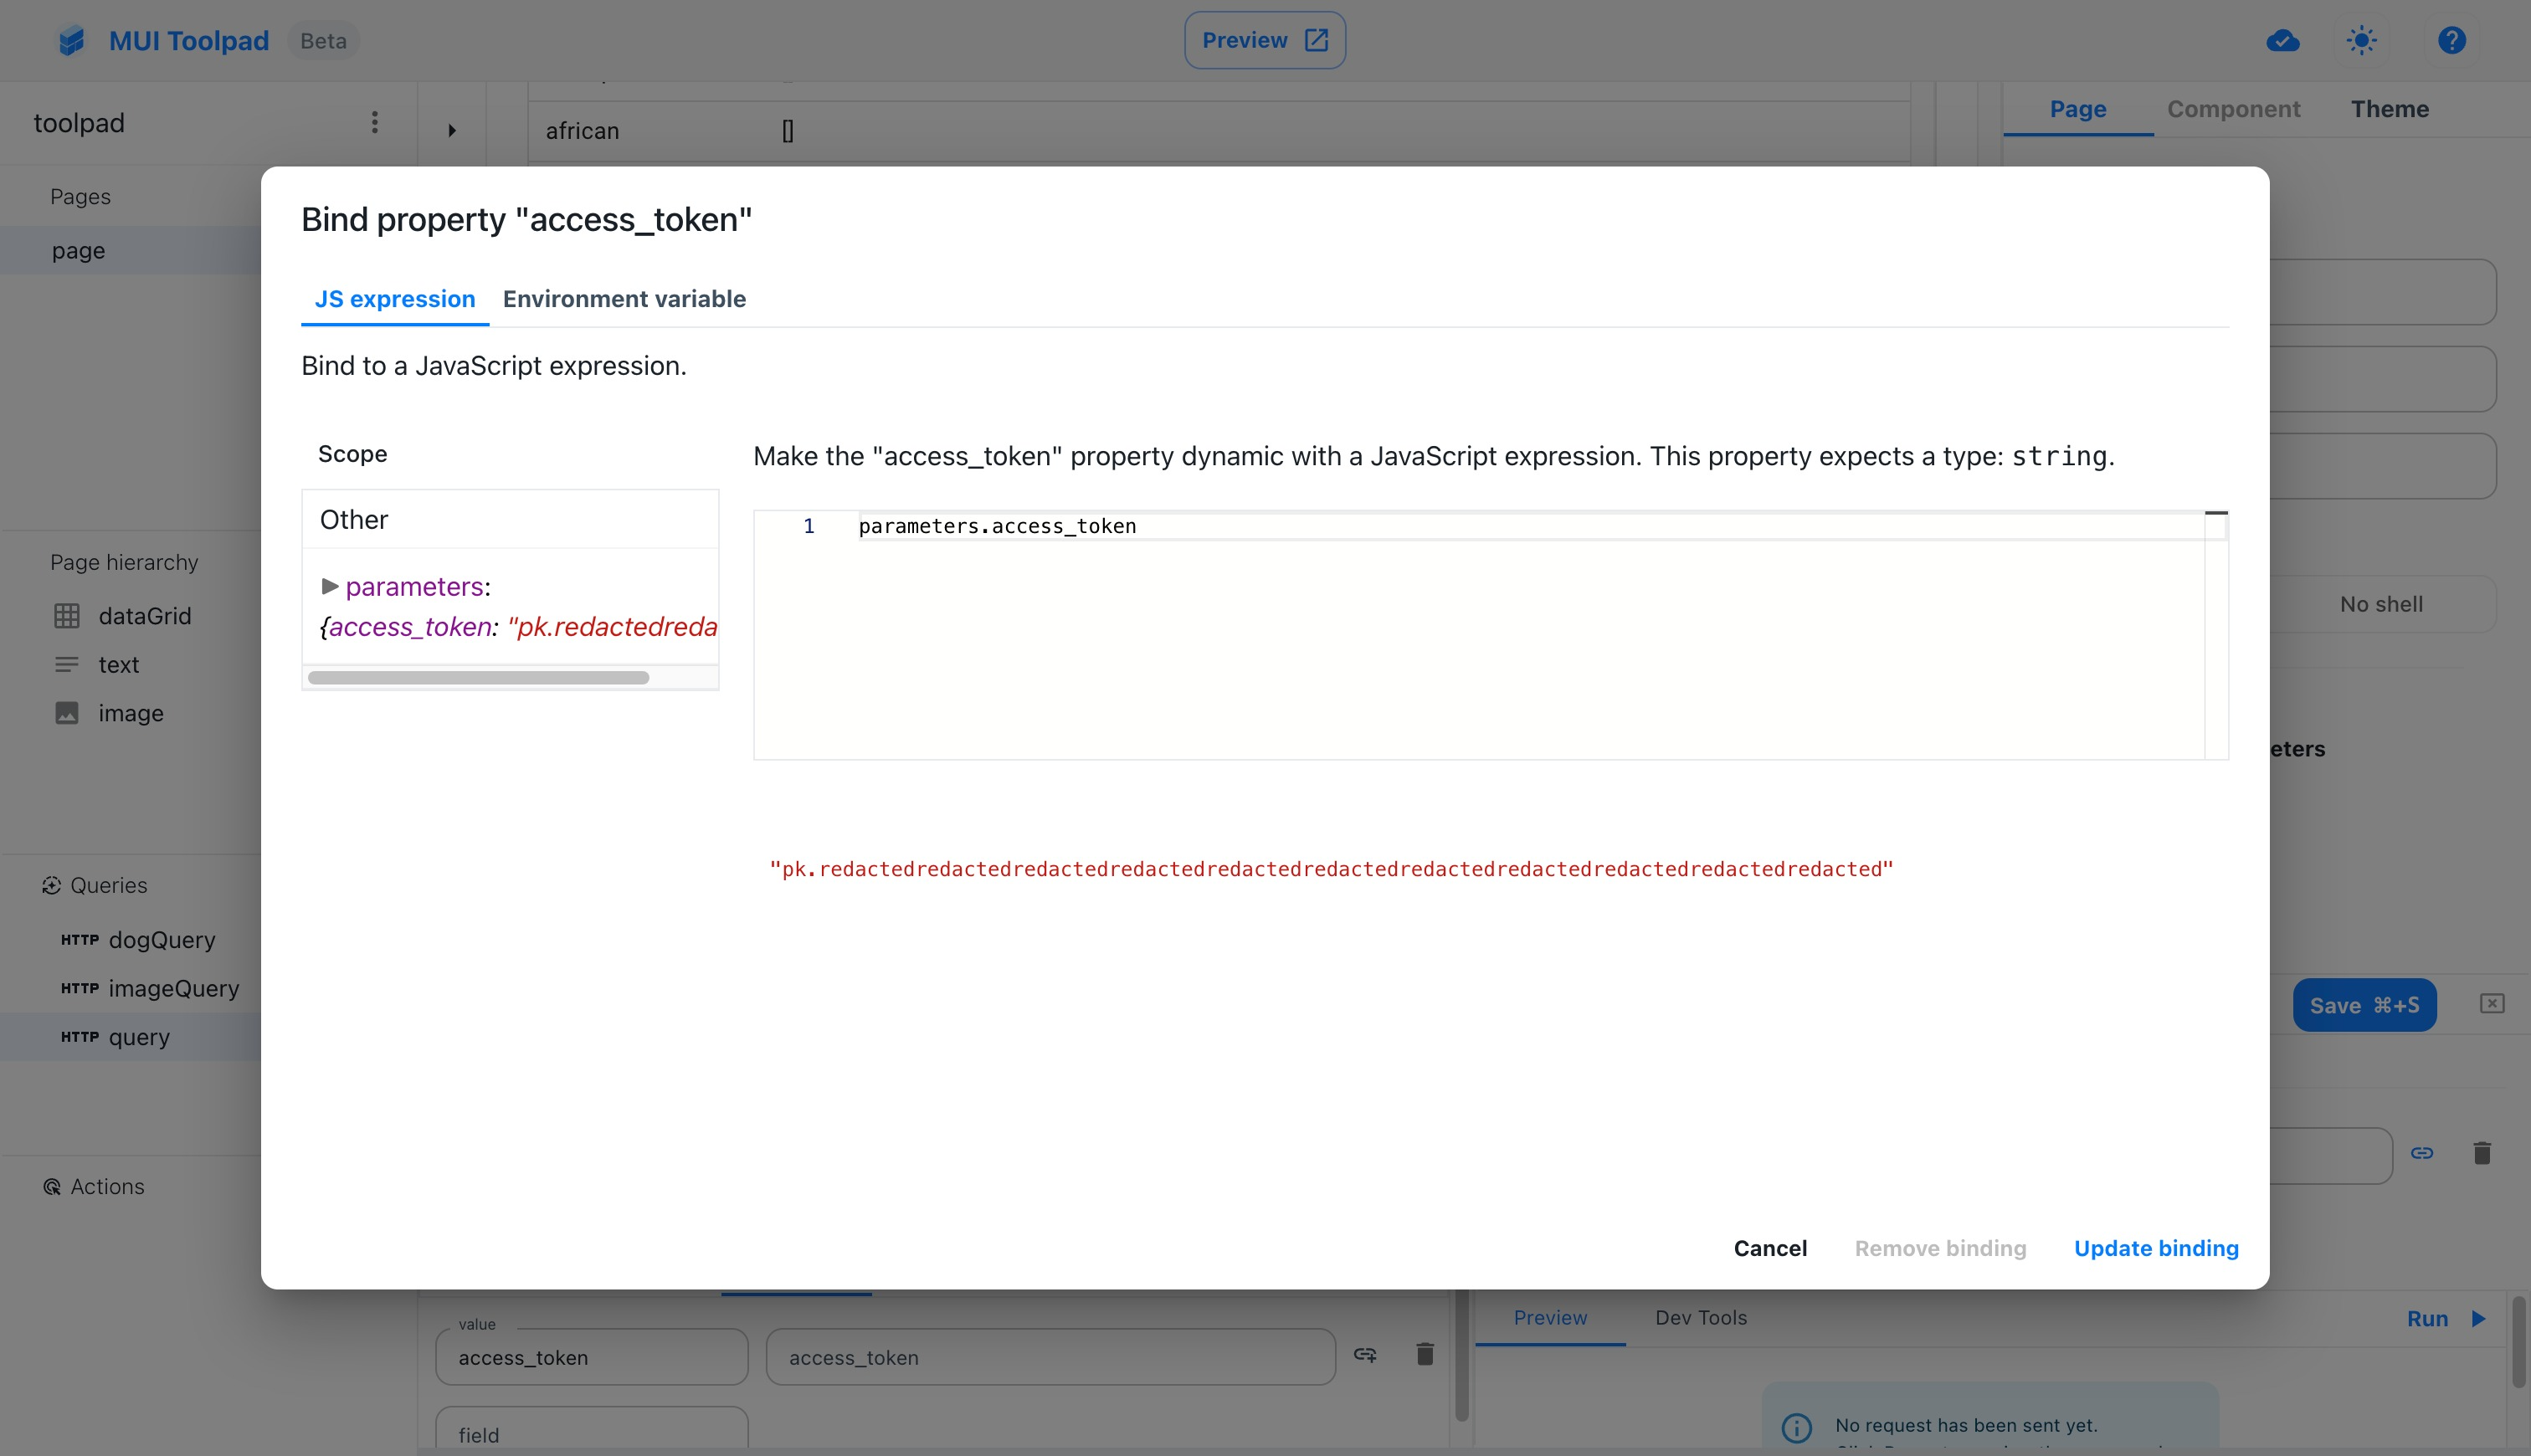Click Remove binding link in dialog
This screenshot has height=1456, width=2531.
tap(1940, 1249)
